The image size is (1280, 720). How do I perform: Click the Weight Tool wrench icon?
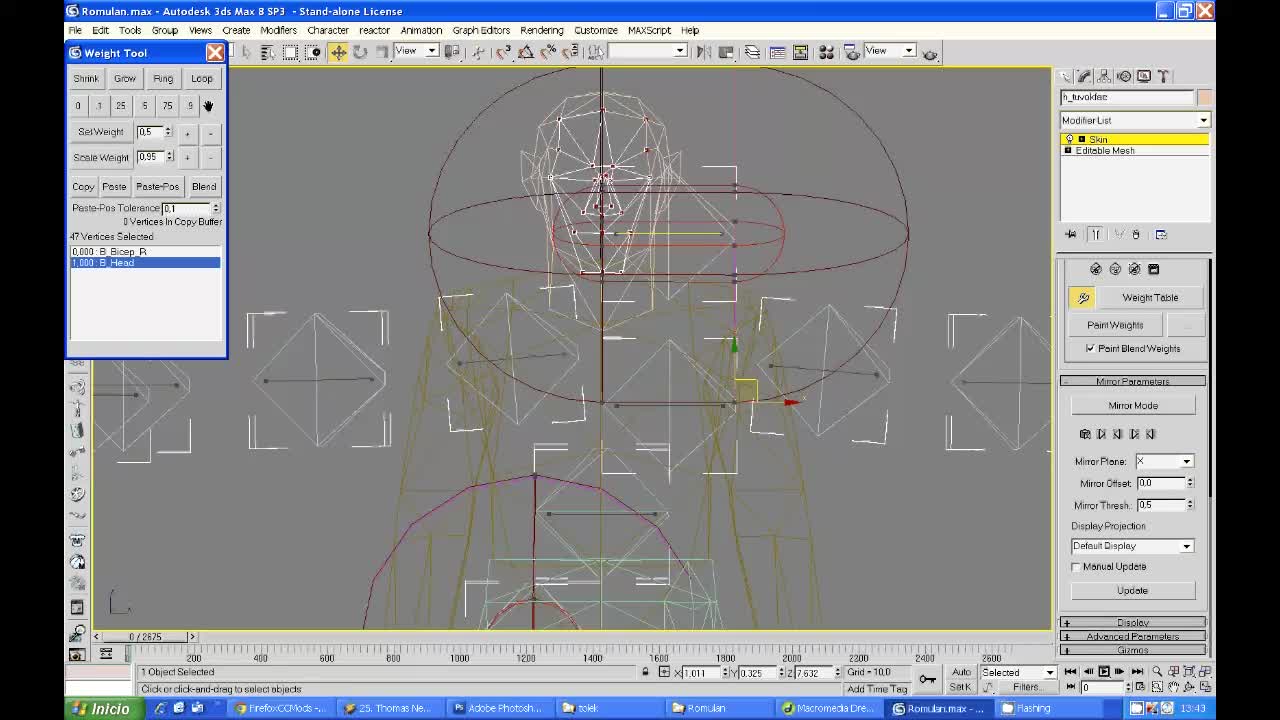click(1082, 297)
